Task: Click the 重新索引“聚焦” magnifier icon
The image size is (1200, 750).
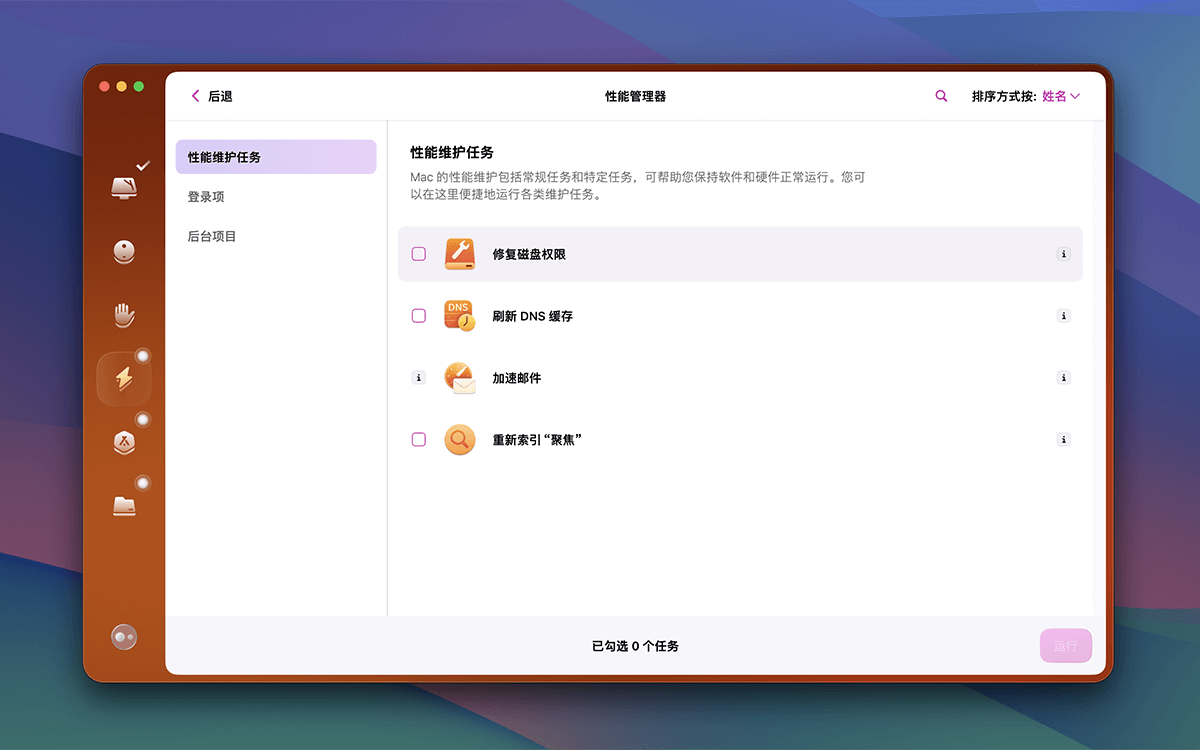Action: [x=460, y=440]
